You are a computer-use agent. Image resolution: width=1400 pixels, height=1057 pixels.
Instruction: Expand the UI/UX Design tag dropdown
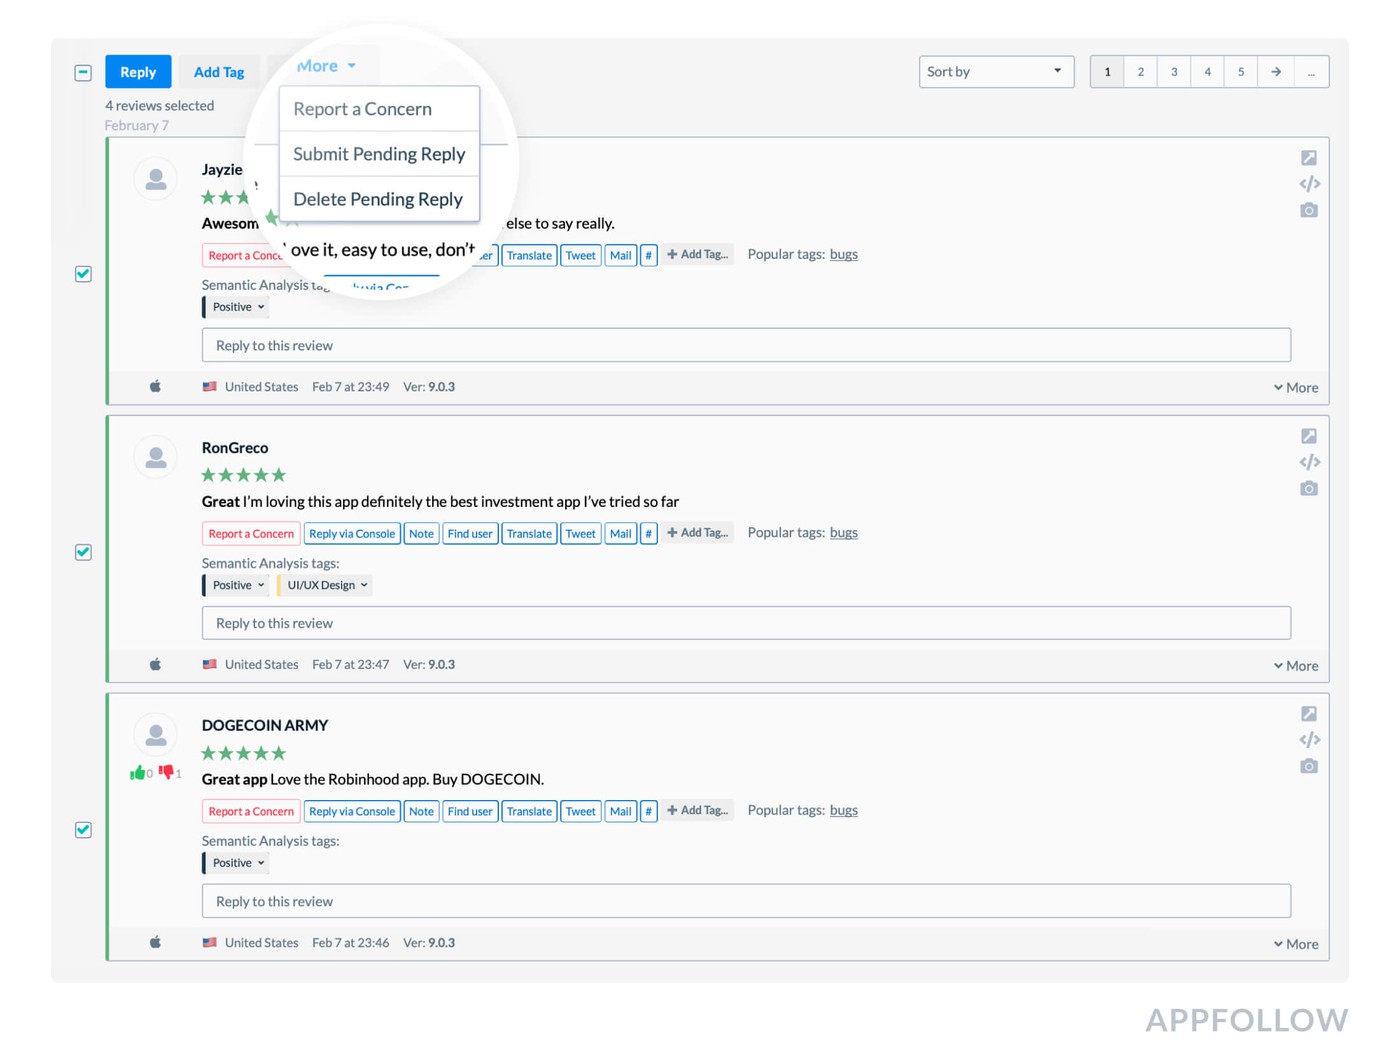(x=326, y=585)
